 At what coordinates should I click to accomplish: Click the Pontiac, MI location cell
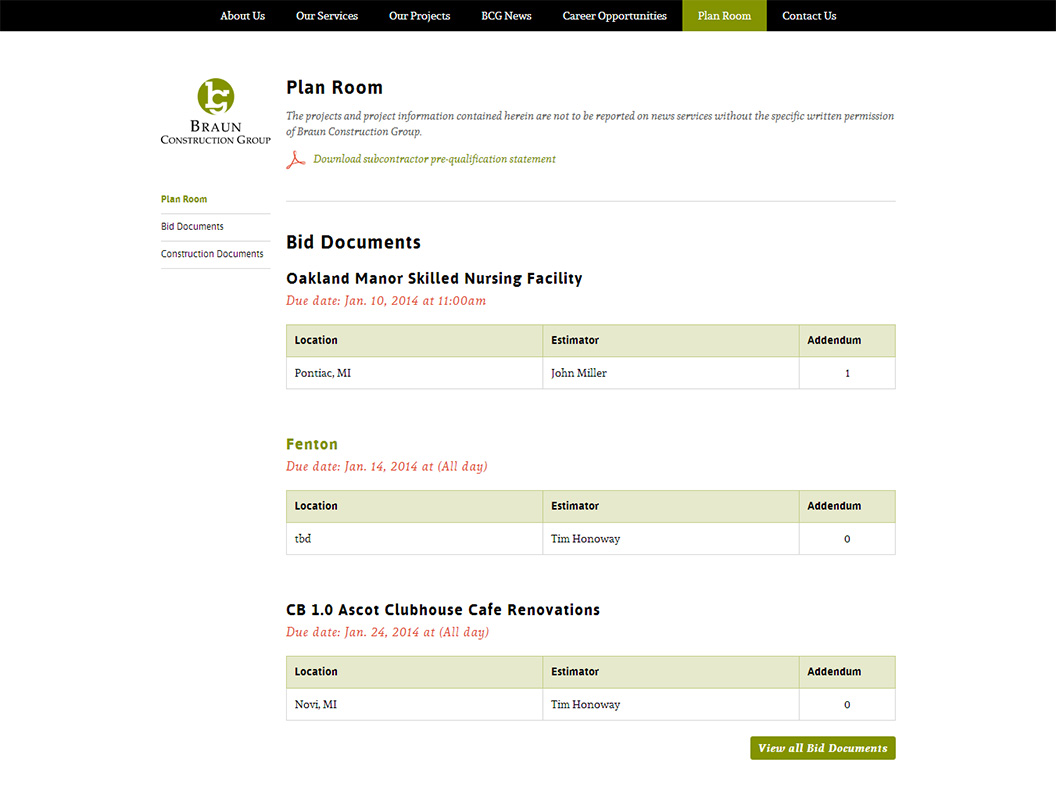point(323,373)
